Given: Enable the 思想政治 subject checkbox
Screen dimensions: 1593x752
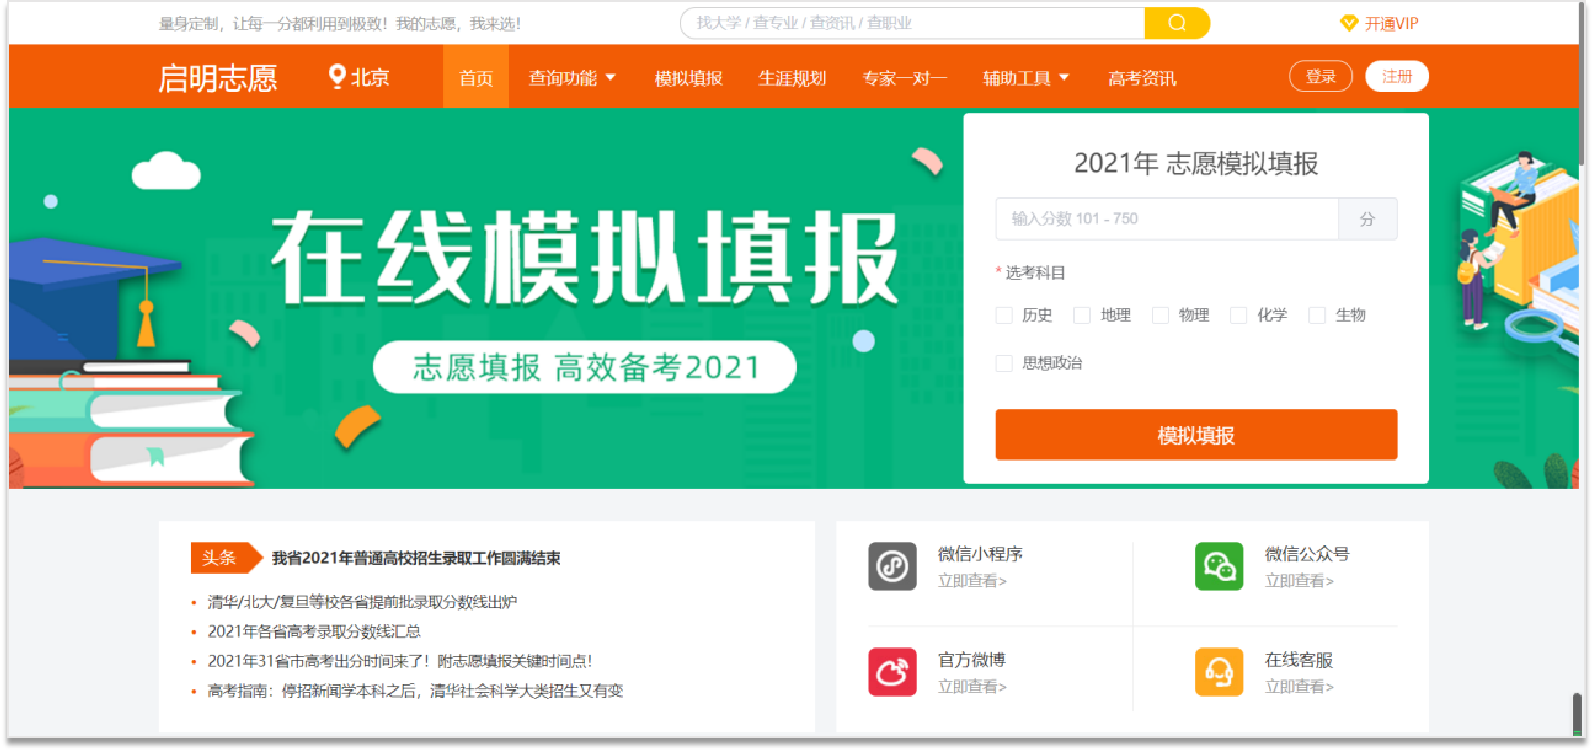Looking at the screenshot, I should click(1004, 363).
